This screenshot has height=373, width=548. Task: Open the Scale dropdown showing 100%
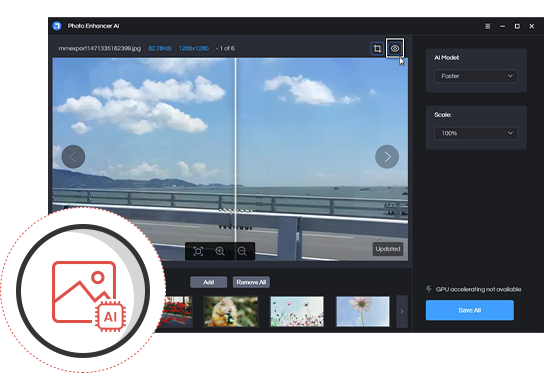click(476, 133)
